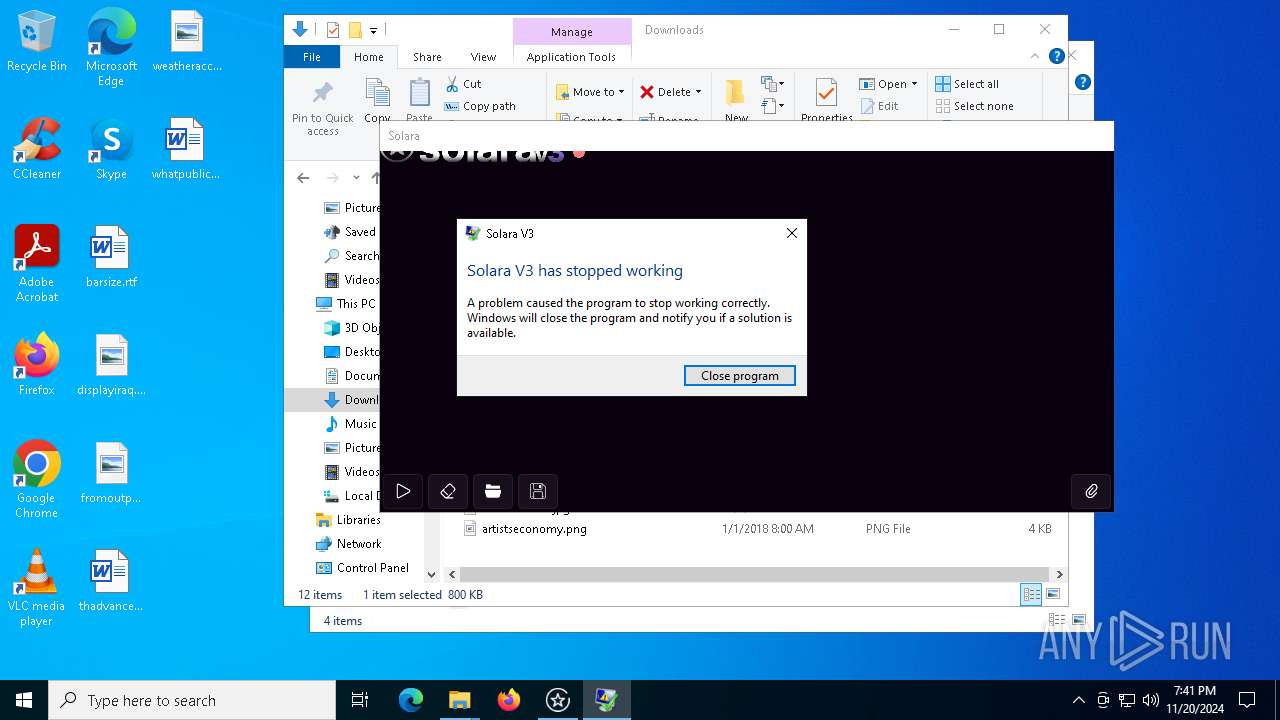Open the Action Center notifications icon
The image size is (1280, 720).
coord(1247,700)
